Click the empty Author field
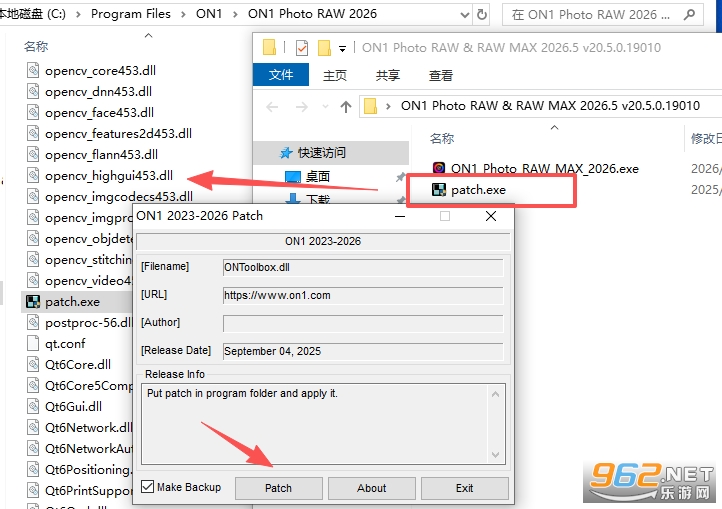The width and height of the screenshot is (722, 509). [363, 323]
